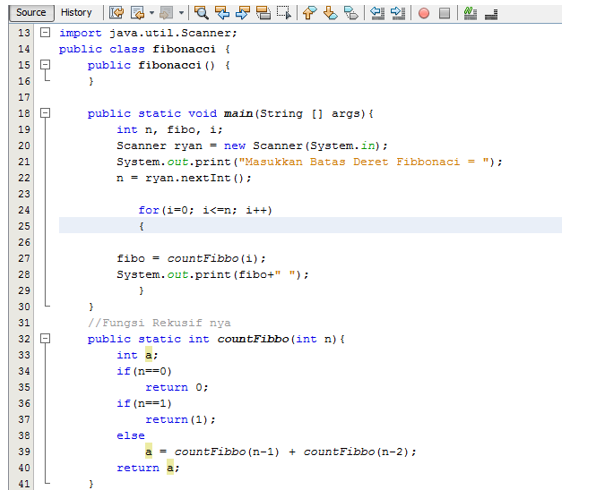Screen dimensions: 602x501
Task: Collapse the countFibbo method fold on line 32
Action: [45, 338]
